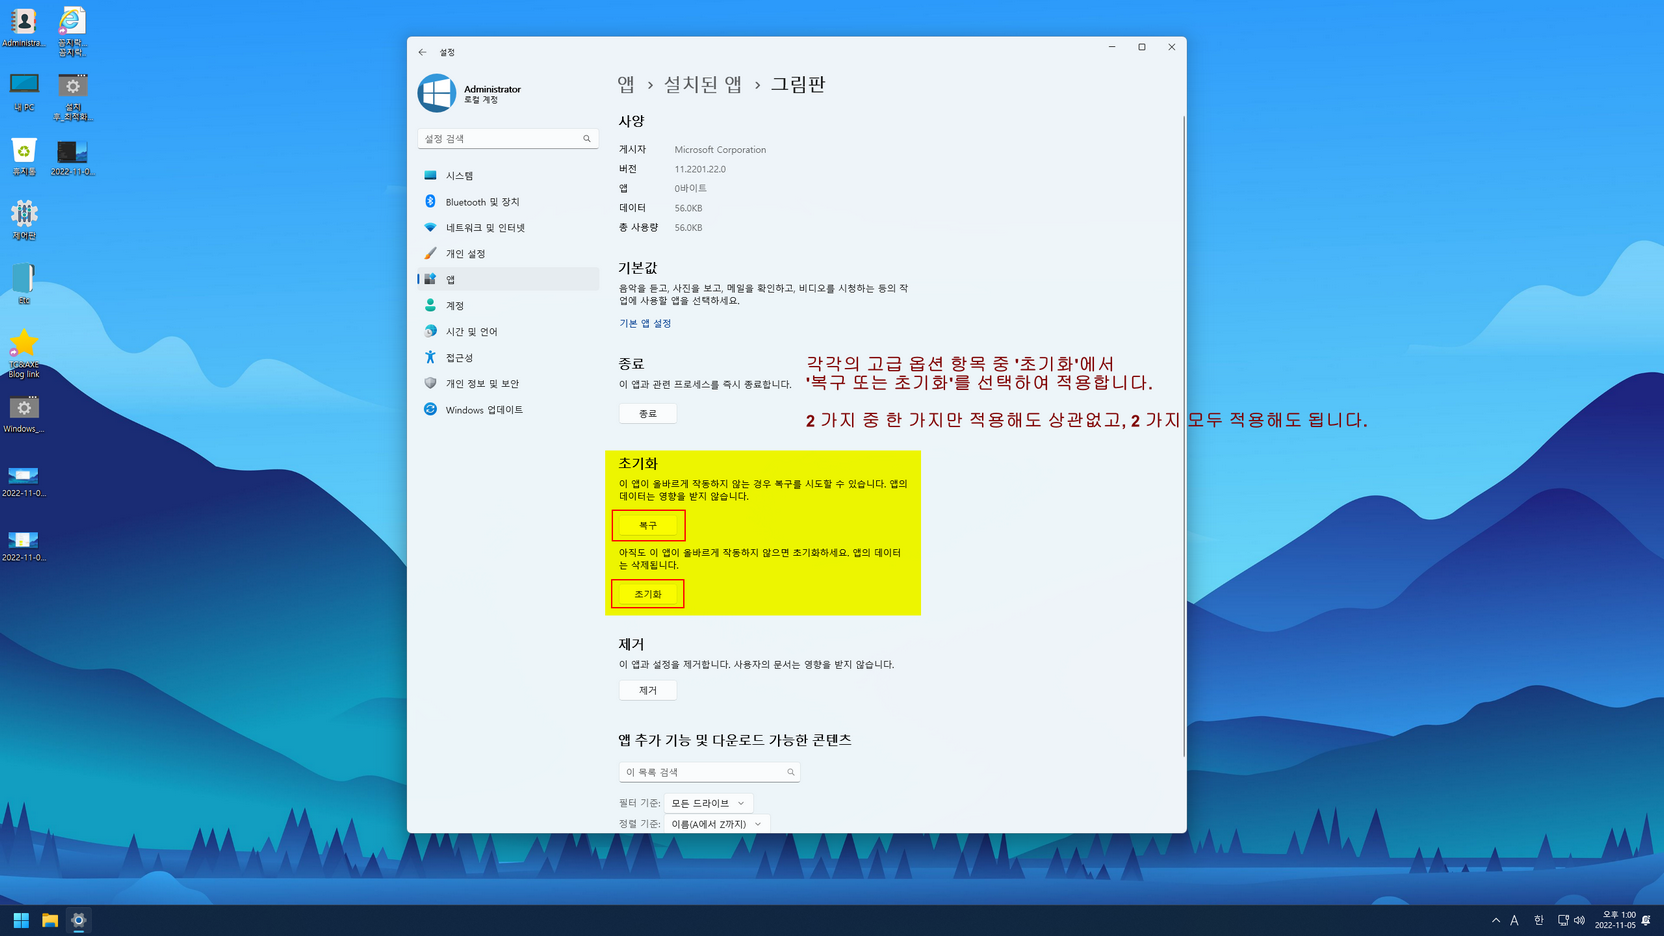Select the dark screenshot file 2022-11-0
The image size is (1664, 936).
[72, 157]
